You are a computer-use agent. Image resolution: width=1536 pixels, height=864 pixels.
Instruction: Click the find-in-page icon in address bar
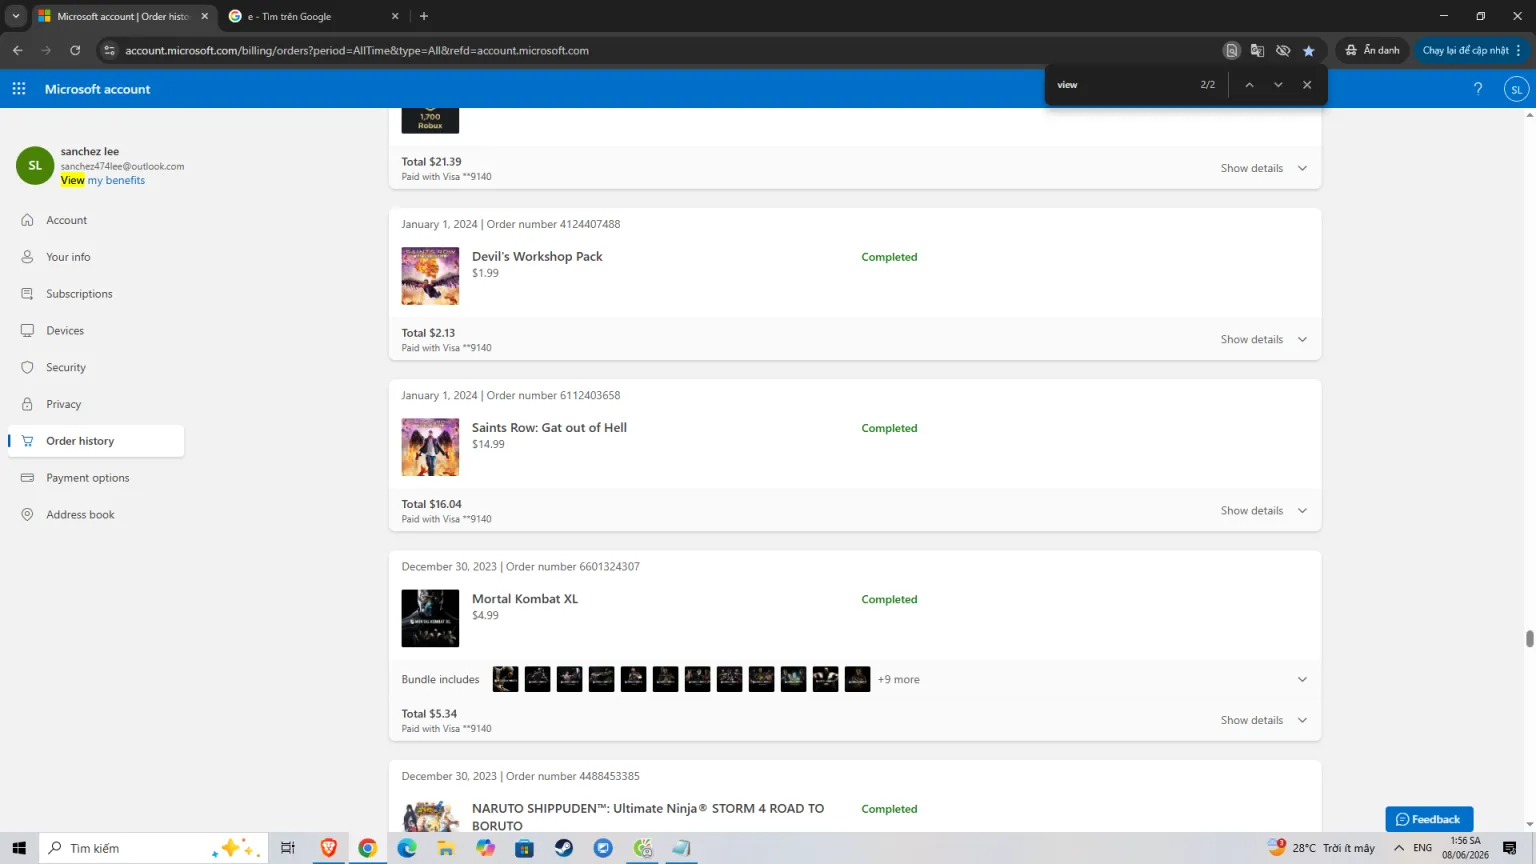(x=1232, y=50)
